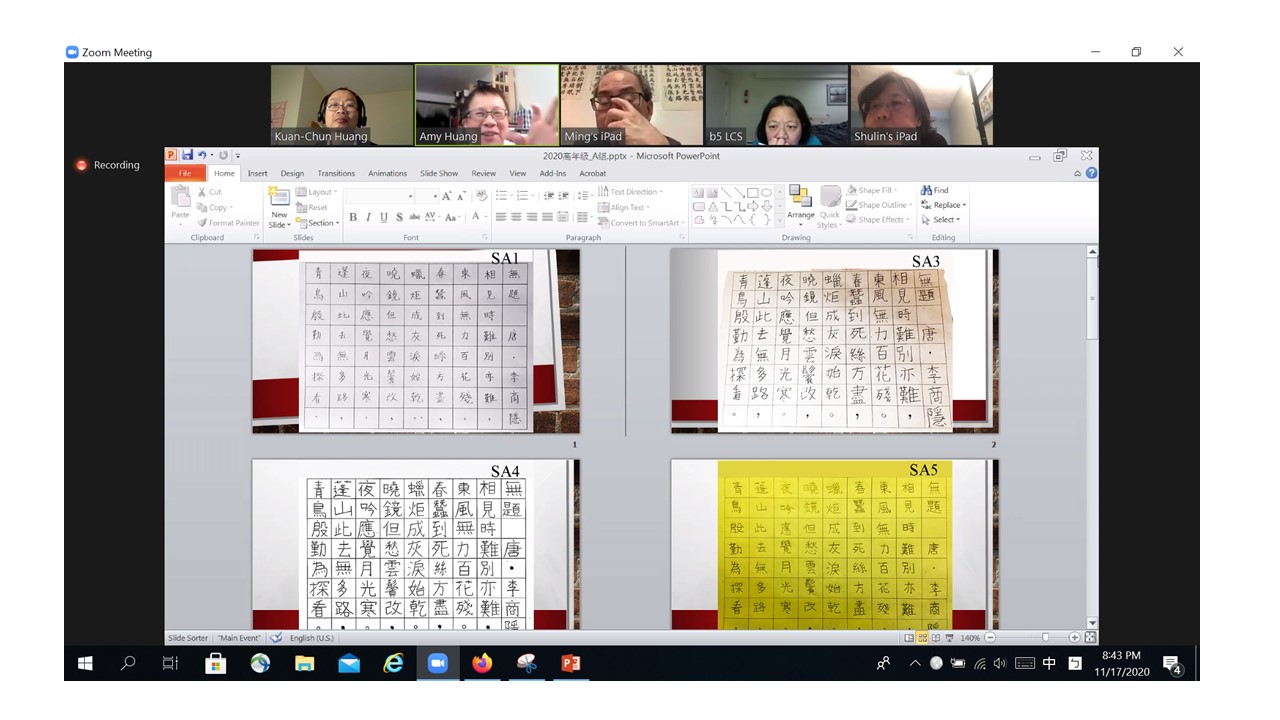Open the Select dropdown in Editing group
The height and width of the screenshot is (720, 1280).
945,220
